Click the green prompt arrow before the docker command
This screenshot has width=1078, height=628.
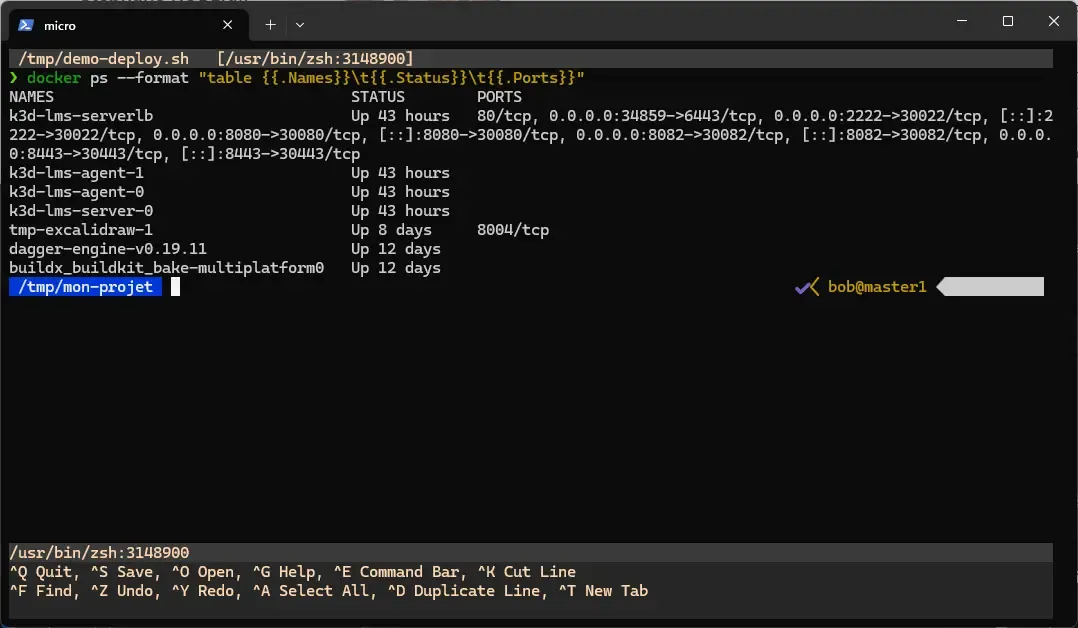(13, 77)
